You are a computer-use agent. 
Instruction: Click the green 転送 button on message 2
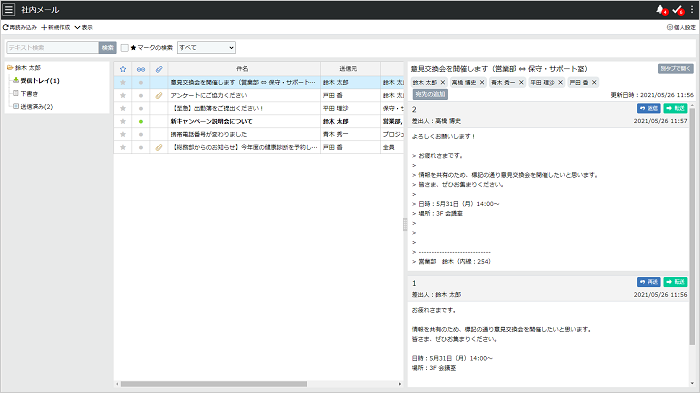[x=675, y=108]
